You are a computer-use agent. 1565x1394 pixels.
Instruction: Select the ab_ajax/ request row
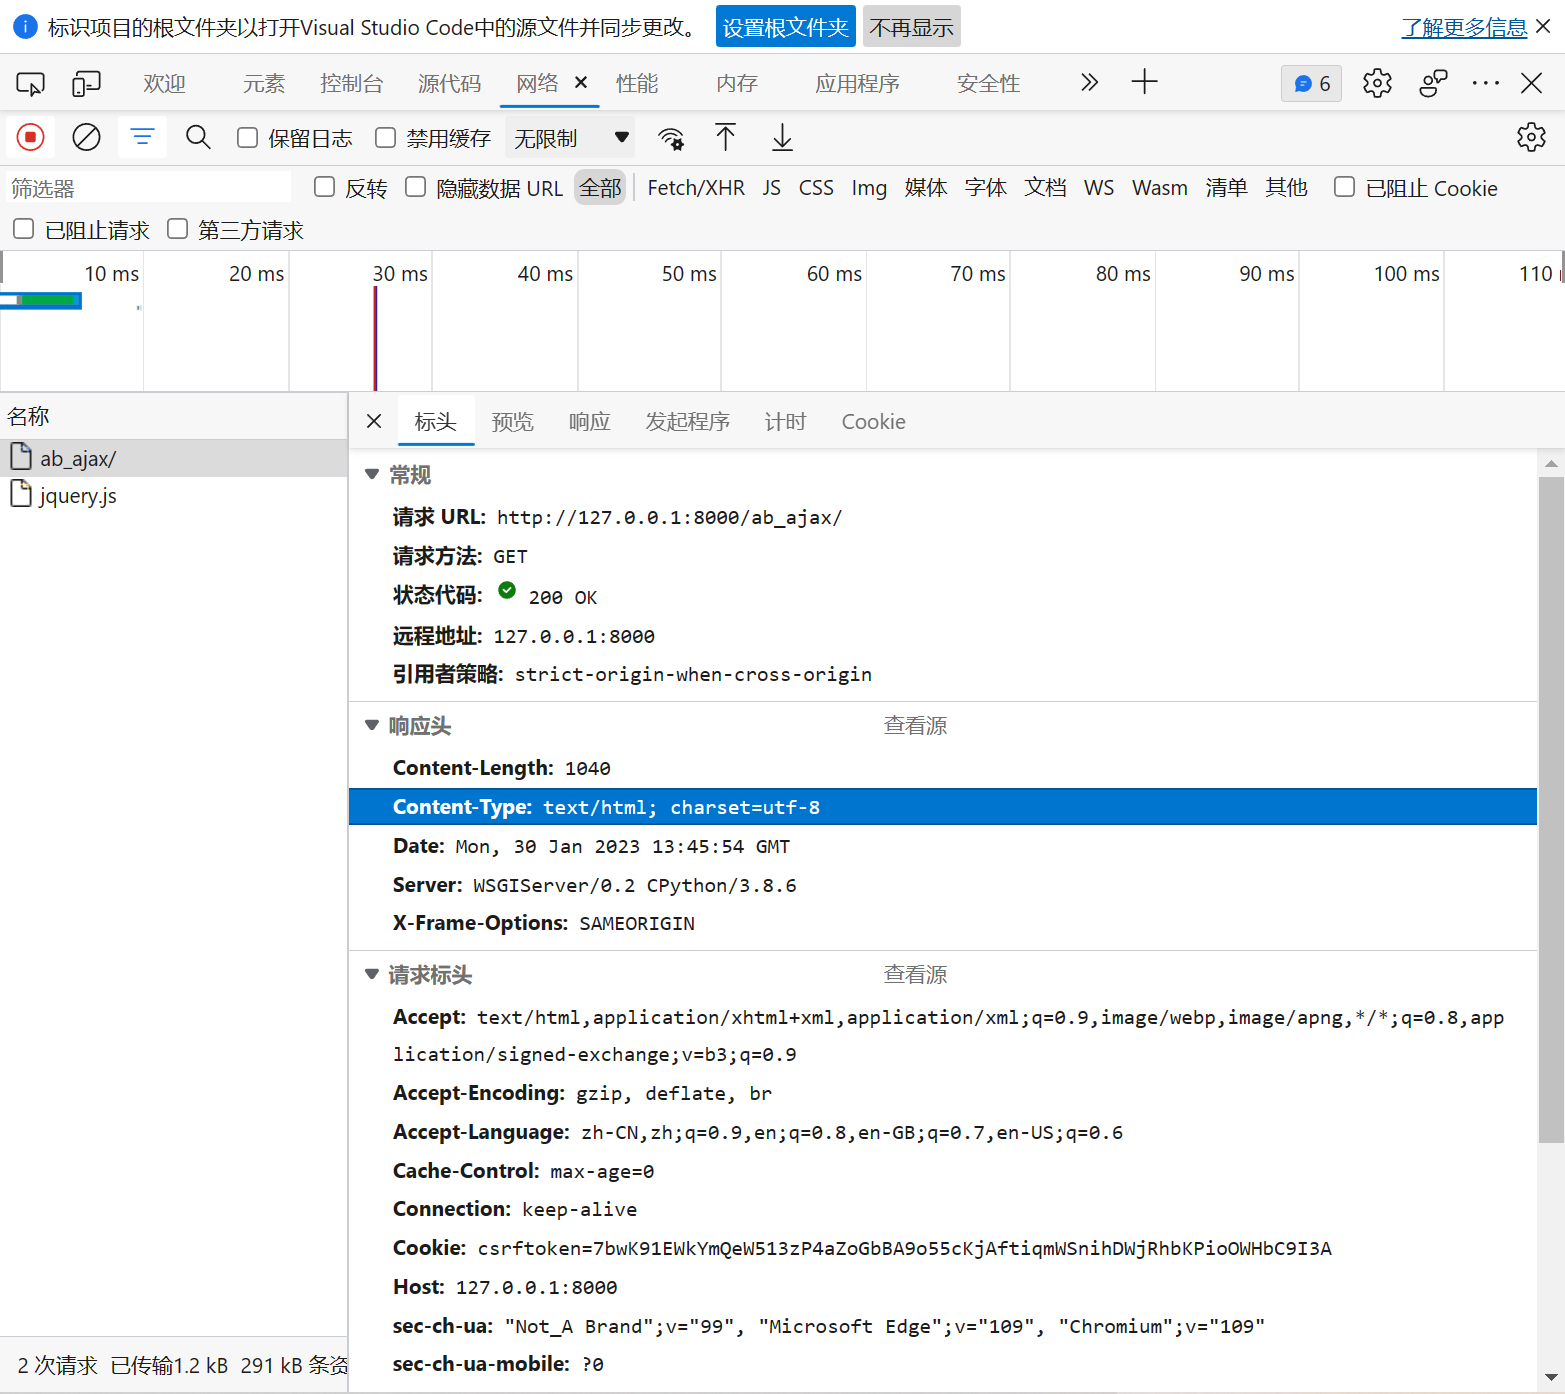(174, 458)
